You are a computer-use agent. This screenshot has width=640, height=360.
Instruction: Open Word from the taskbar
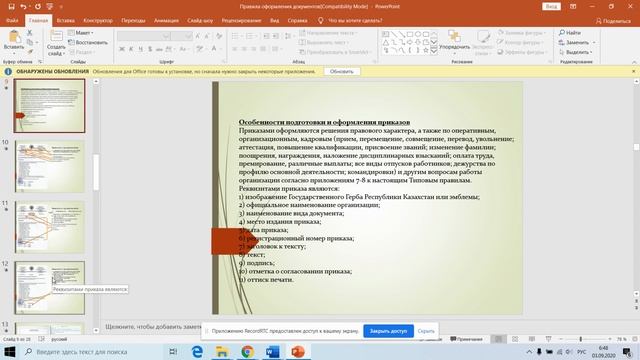click(272, 351)
